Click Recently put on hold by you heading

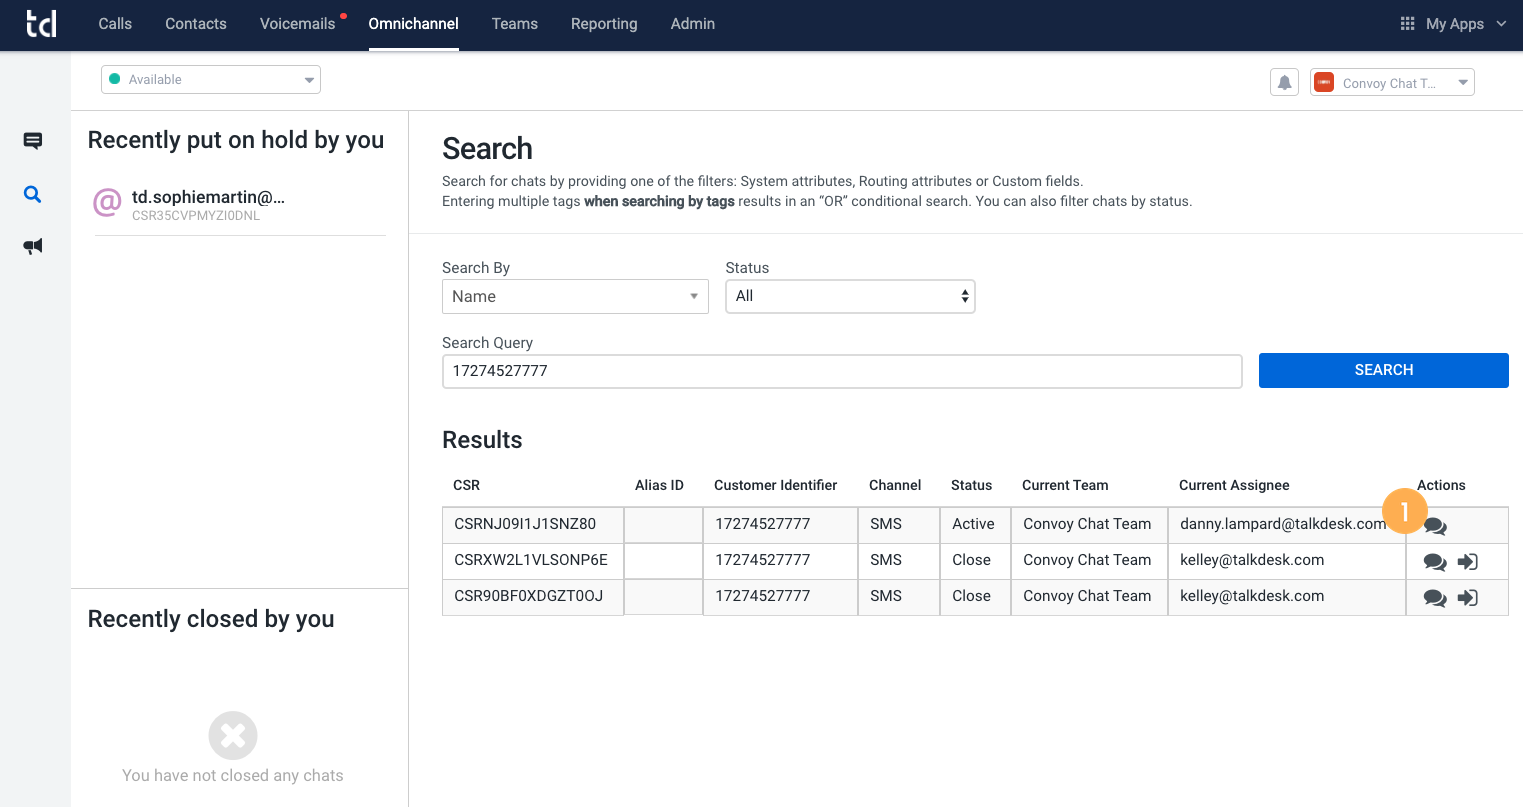click(x=236, y=140)
